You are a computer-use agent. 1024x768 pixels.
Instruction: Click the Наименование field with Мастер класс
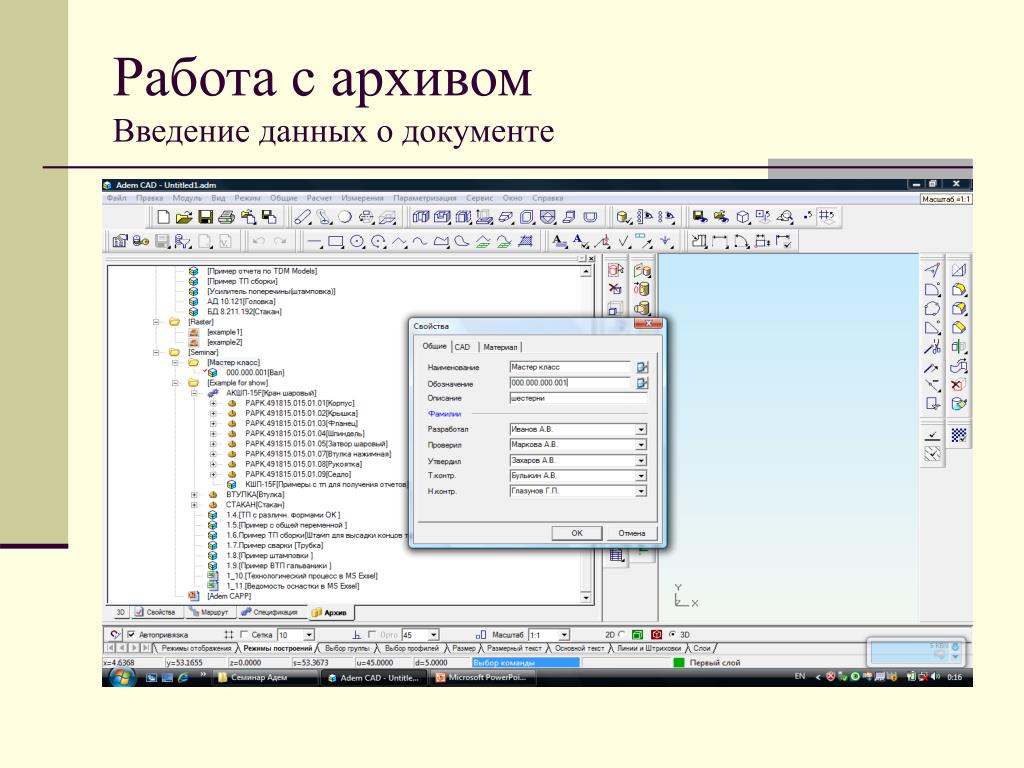[570, 367]
